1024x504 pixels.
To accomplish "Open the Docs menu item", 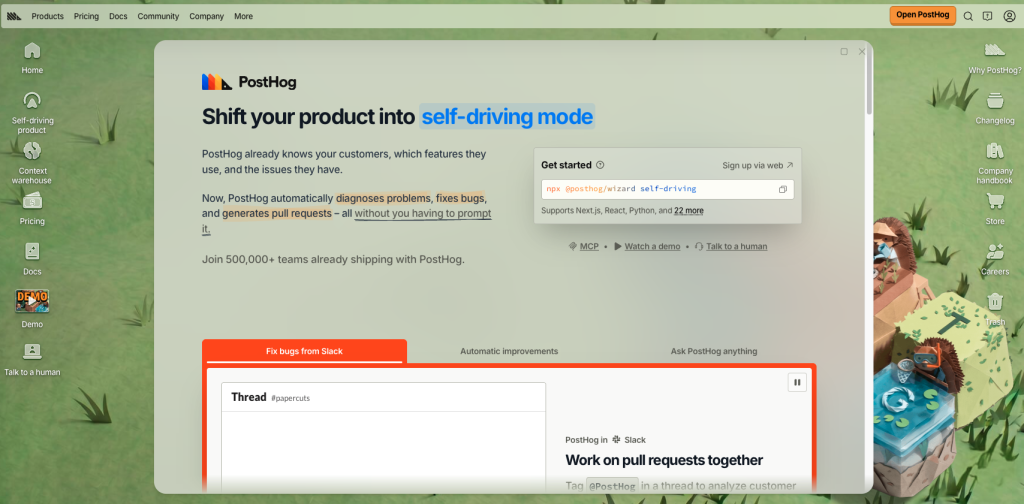I will click(118, 16).
